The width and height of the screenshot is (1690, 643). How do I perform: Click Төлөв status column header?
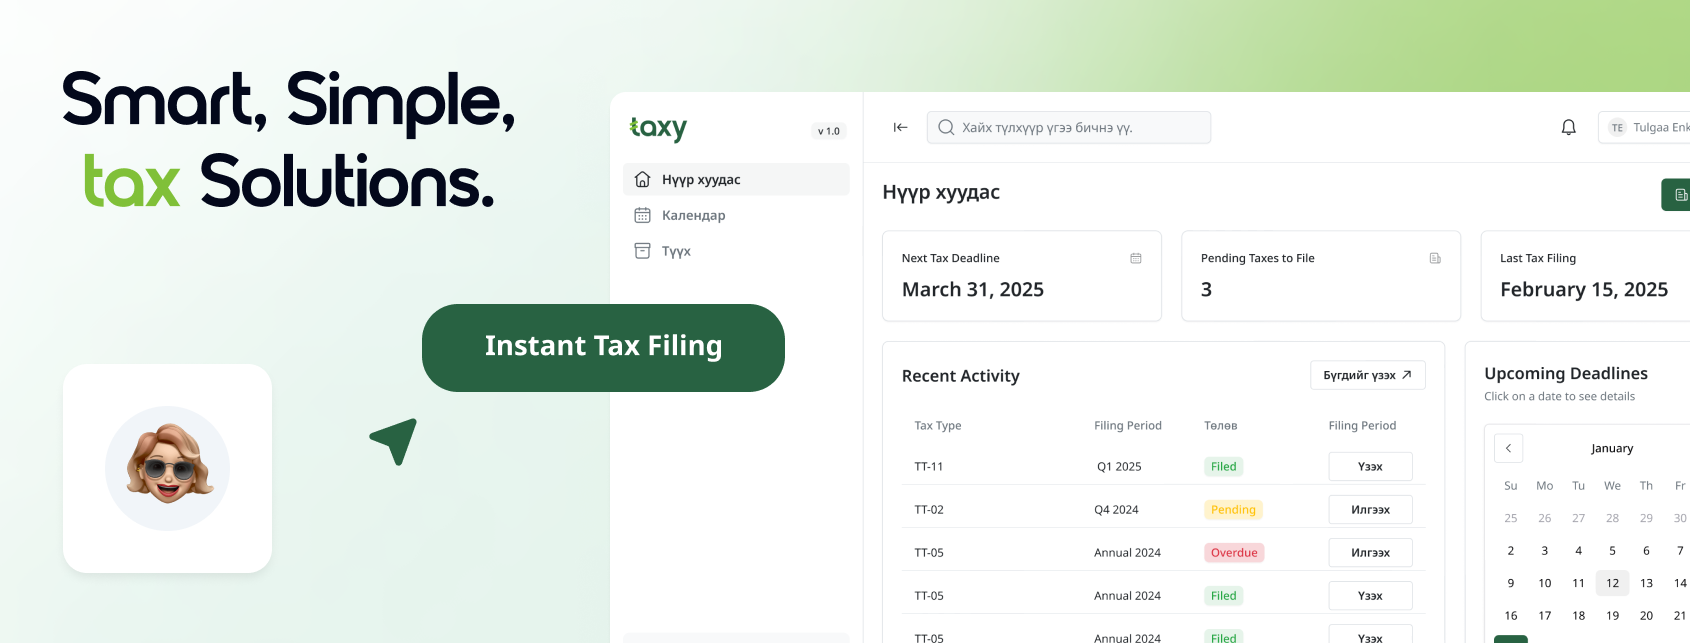click(1221, 425)
